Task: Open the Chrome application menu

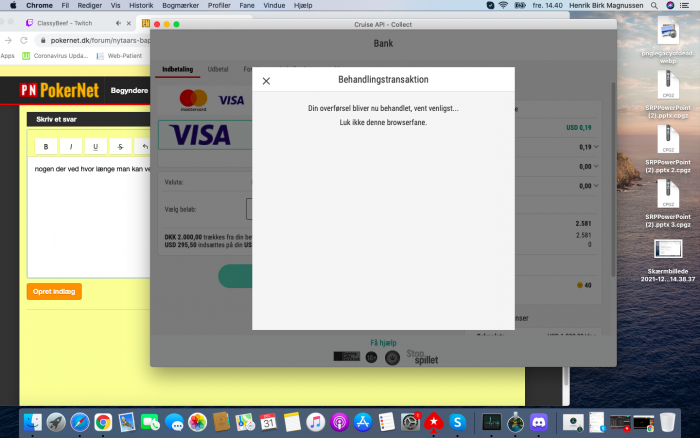Action: click(x=39, y=5)
